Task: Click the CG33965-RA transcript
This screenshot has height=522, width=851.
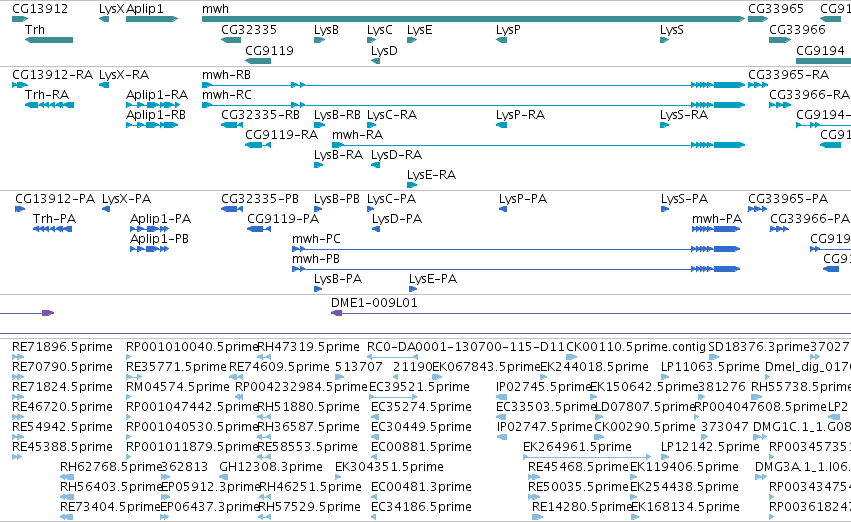Action: [758, 85]
